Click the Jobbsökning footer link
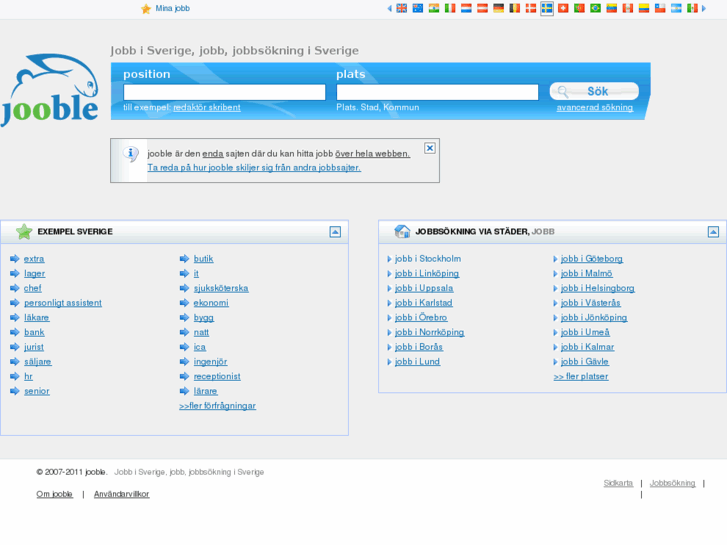This screenshot has width=727, height=545. 673,483
